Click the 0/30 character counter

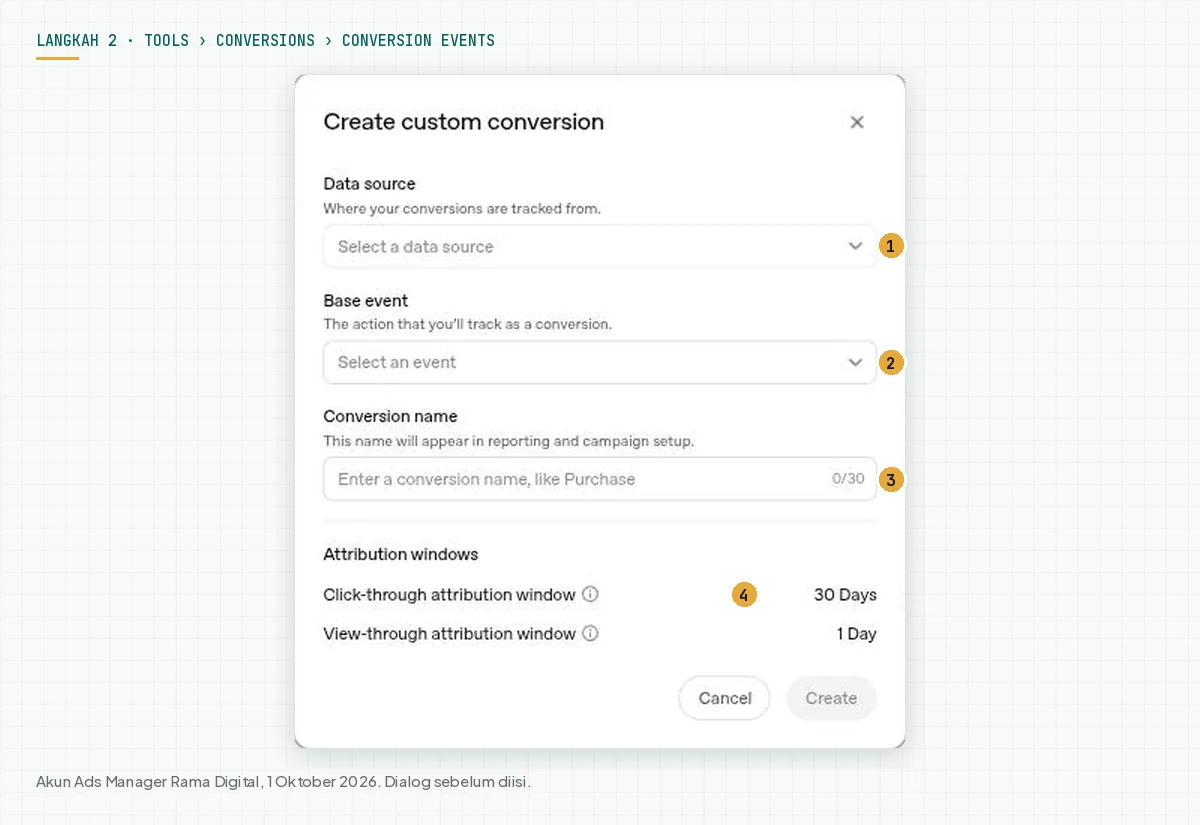(x=848, y=479)
